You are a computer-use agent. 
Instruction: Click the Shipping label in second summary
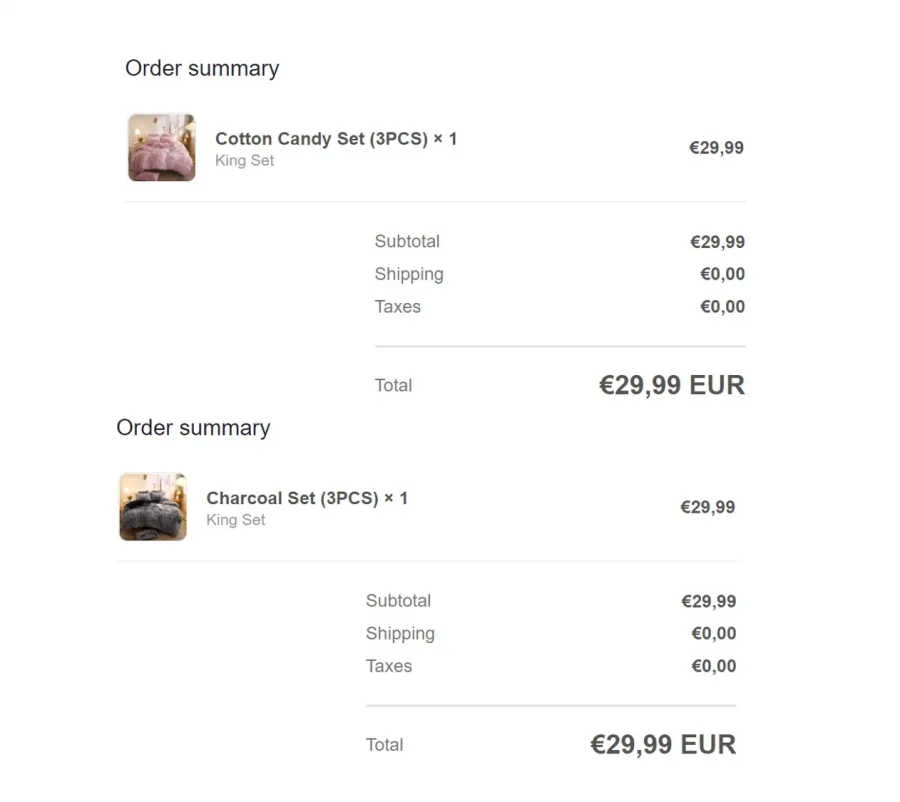(x=401, y=634)
